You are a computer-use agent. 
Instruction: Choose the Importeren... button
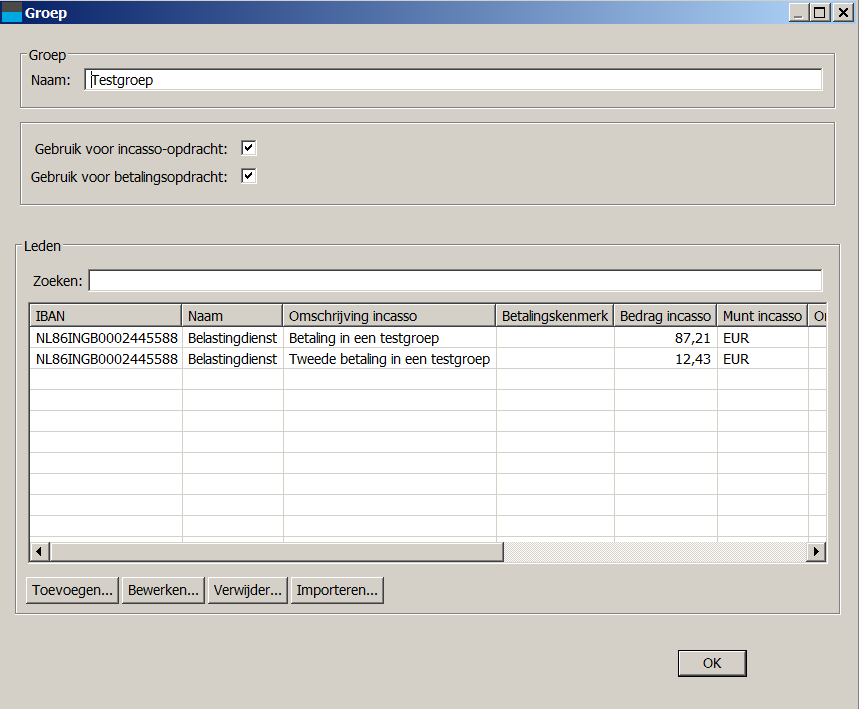pyautogui.click(x=337, y=590)
